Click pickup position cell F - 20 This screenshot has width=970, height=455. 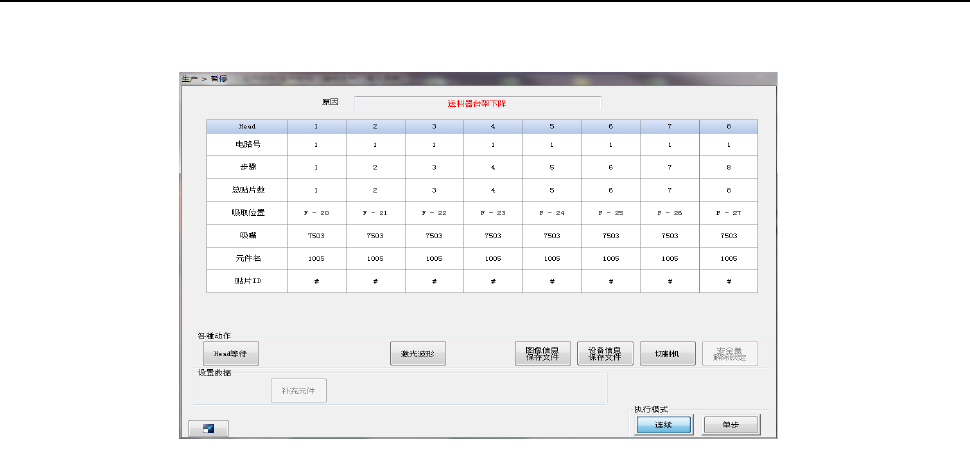317,213
